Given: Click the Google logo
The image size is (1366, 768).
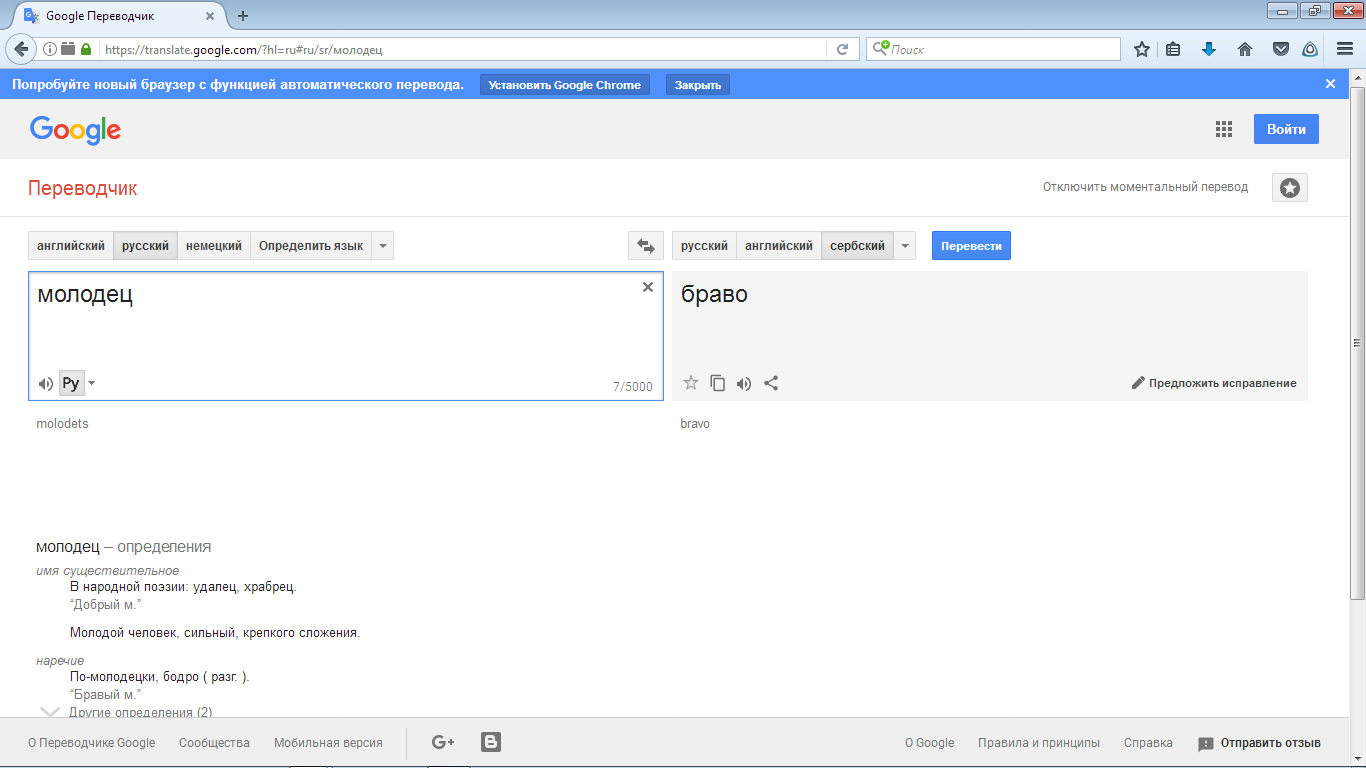Looking at the screenshot, I should point(75,130).
